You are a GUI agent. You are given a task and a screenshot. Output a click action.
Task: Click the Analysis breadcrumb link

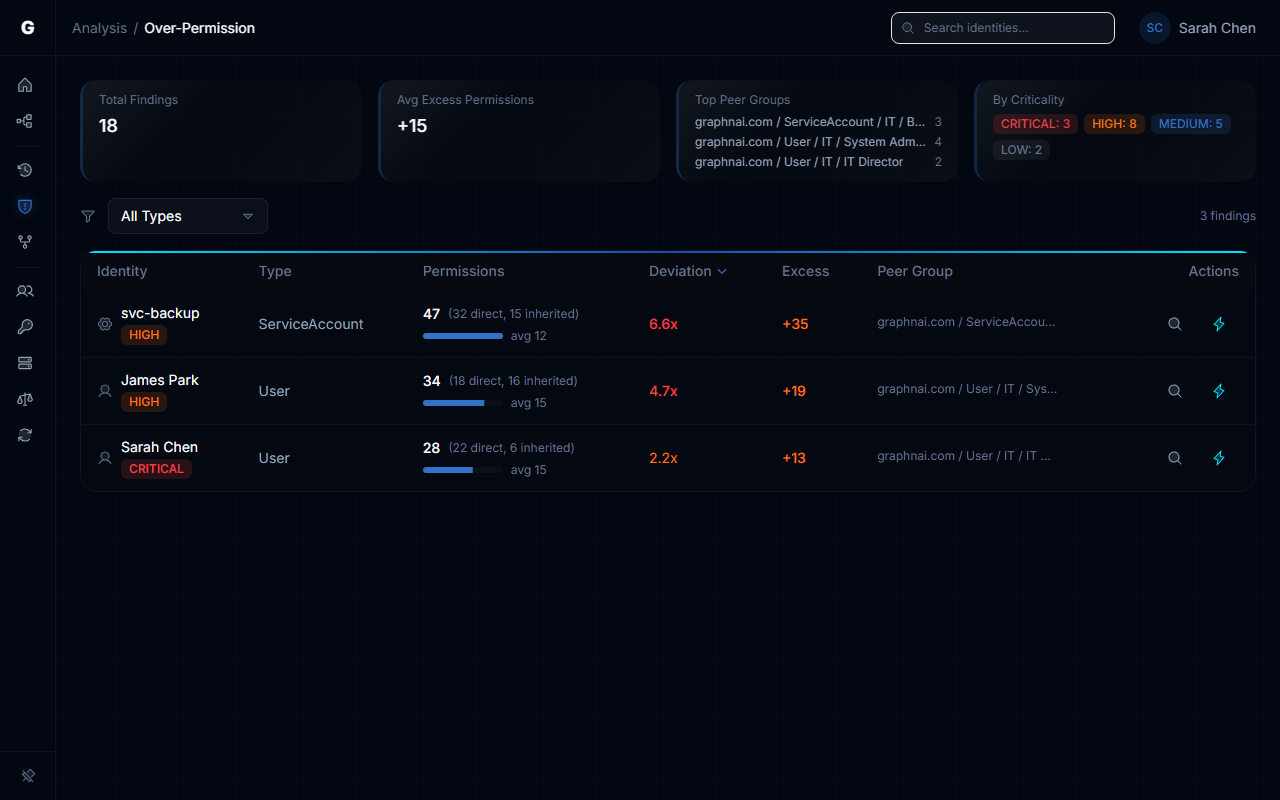99,28
